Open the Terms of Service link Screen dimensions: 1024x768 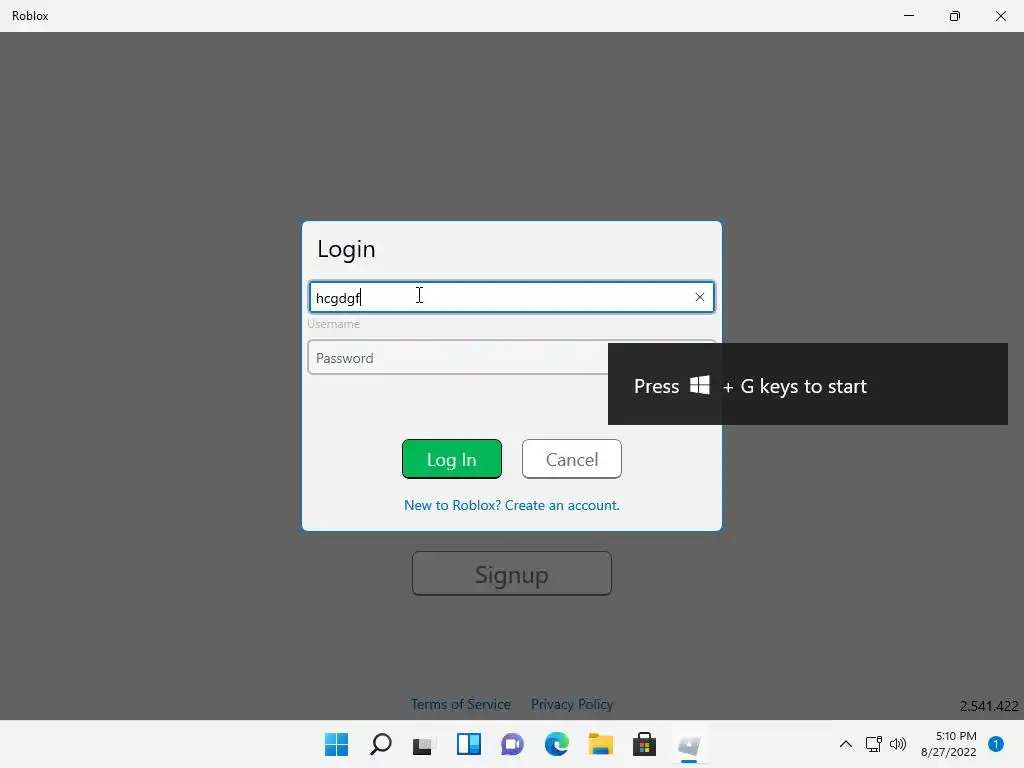(x=460, y=704)
